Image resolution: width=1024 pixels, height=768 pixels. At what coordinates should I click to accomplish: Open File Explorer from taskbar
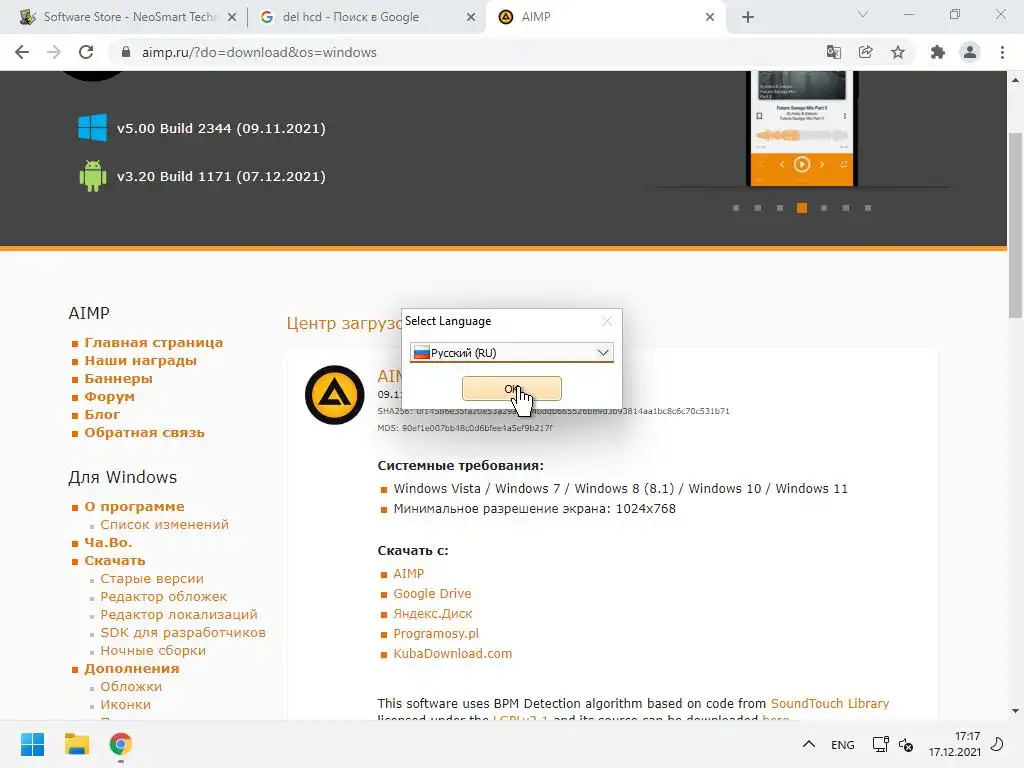point(76,744)
